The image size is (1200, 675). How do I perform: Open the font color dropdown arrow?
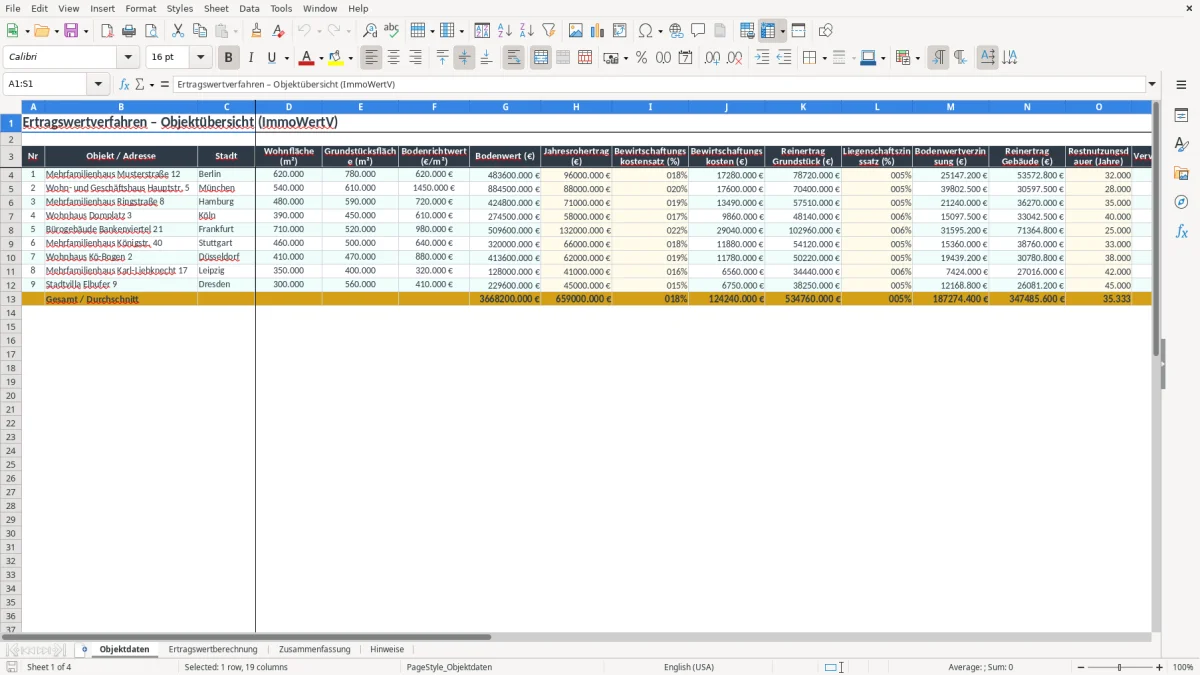point(321,59)
